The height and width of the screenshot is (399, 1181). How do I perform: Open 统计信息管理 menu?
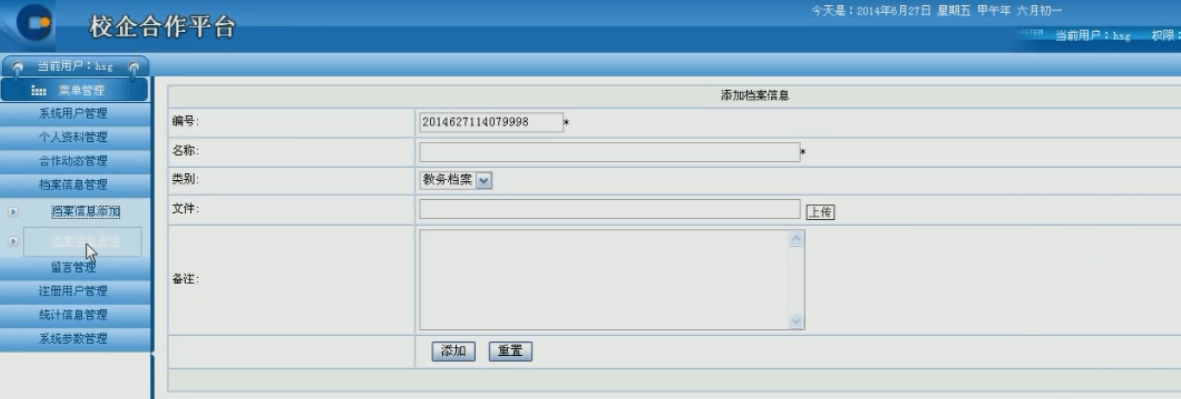coord(74,315)
